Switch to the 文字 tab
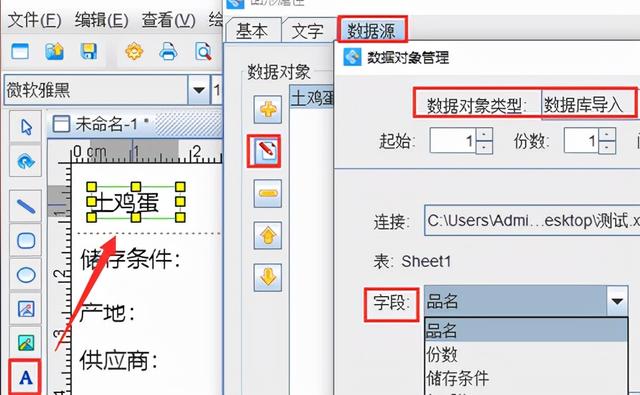The image size is (640, 395). coord(308,31)
